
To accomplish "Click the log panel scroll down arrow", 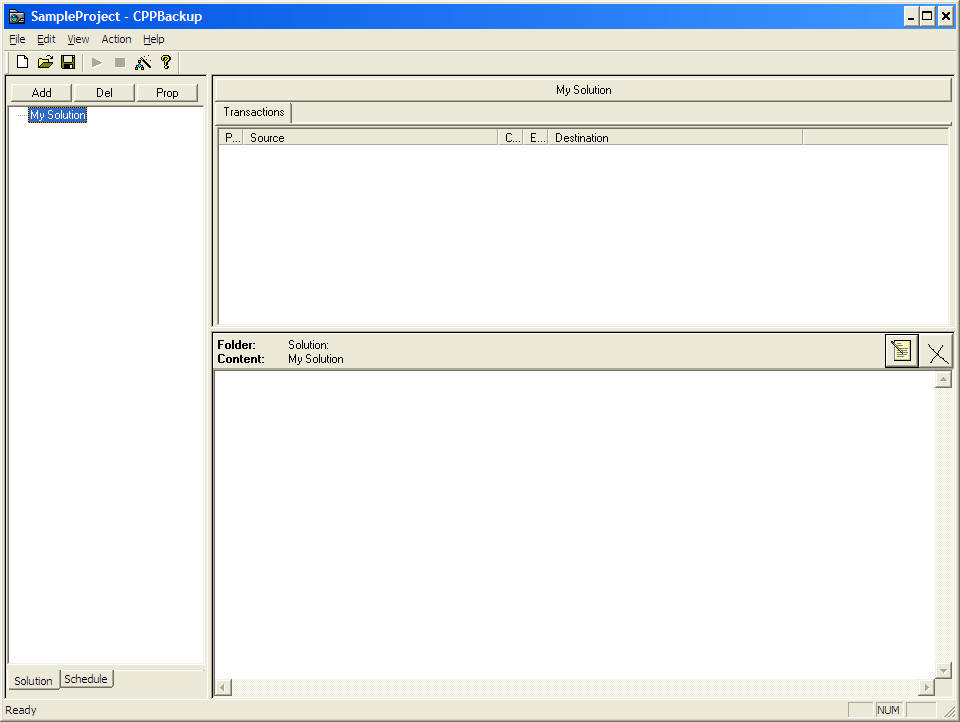I will (943, 671).
